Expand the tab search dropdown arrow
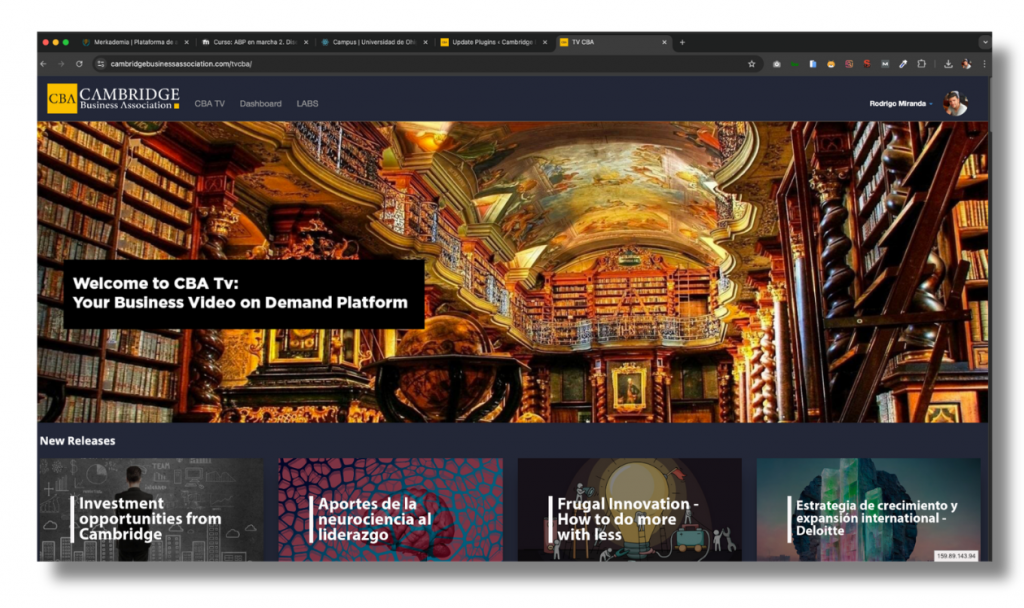 (985, 42)
